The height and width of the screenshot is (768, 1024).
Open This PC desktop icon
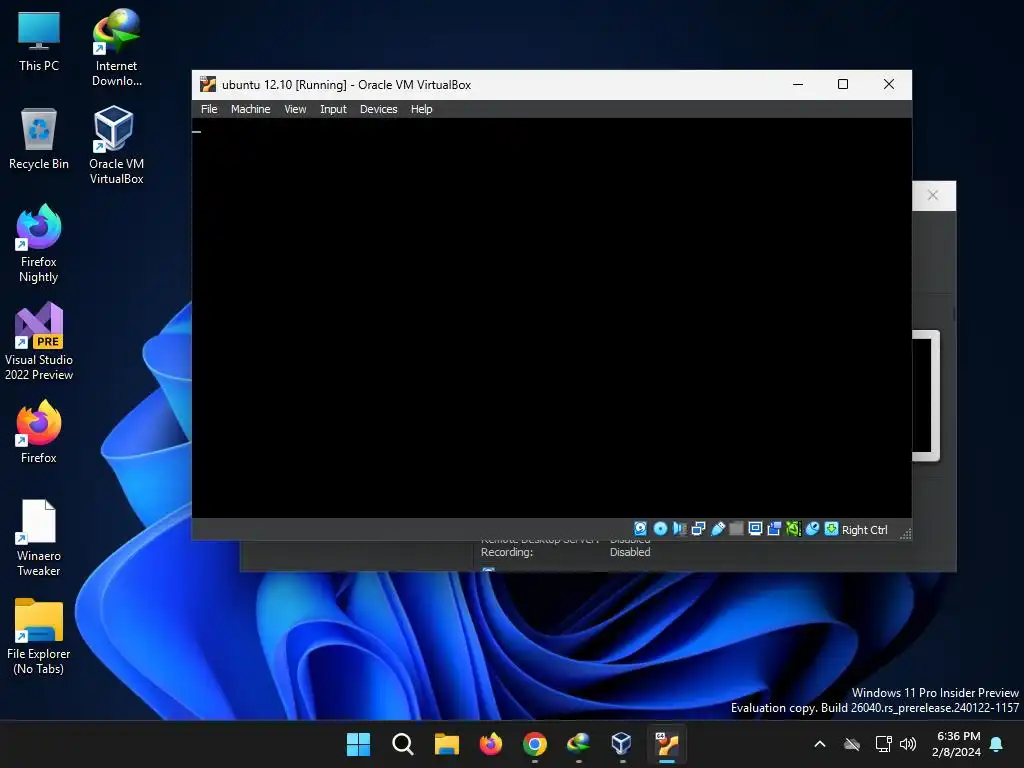(39, 42)
